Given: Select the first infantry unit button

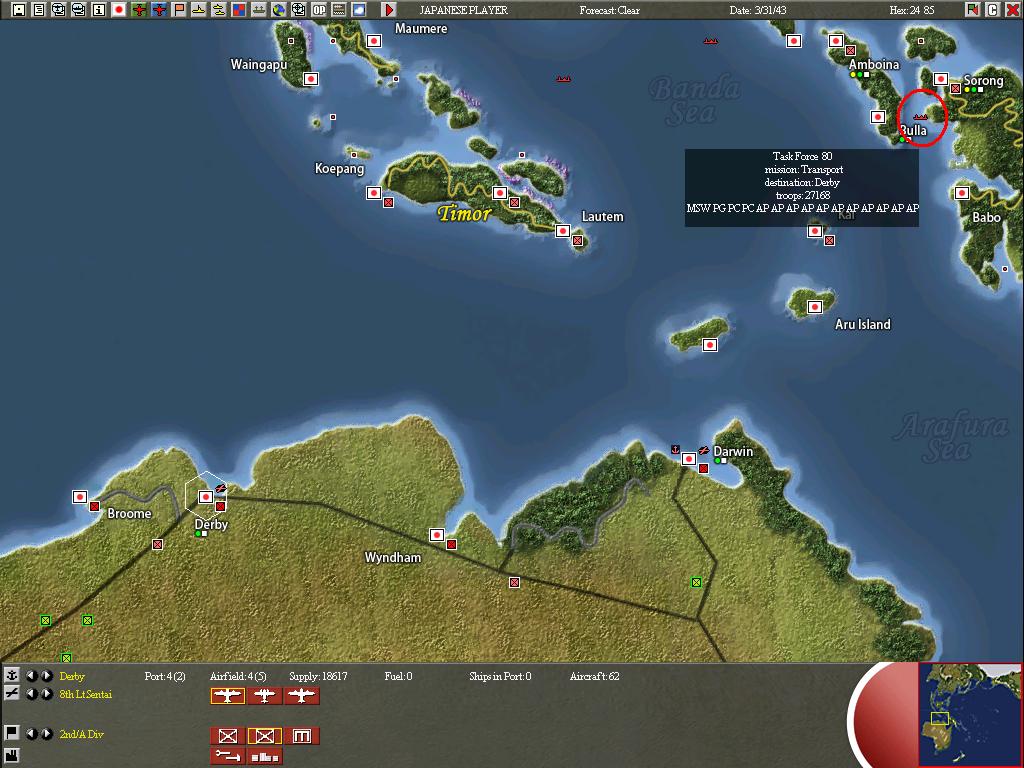Looking at the screenshot, I should point(227,736).
